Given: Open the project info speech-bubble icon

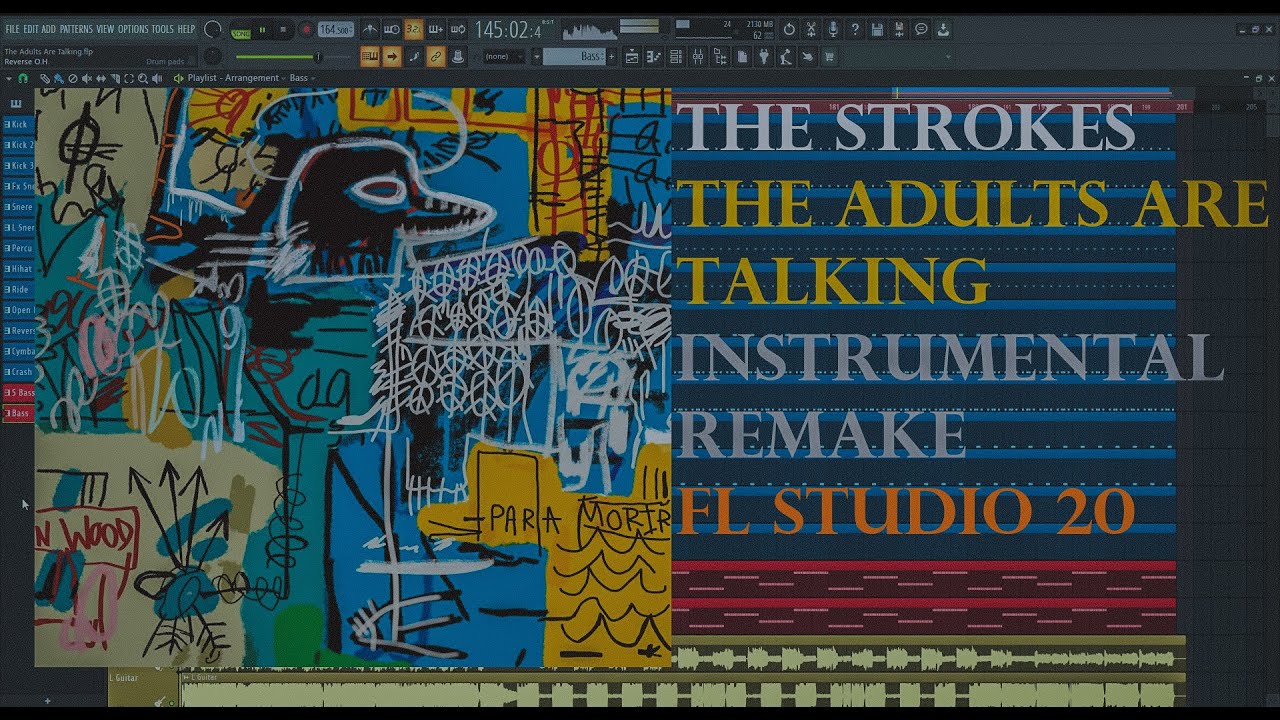Looking at the screenshot, I should click(x=921, y=30).
